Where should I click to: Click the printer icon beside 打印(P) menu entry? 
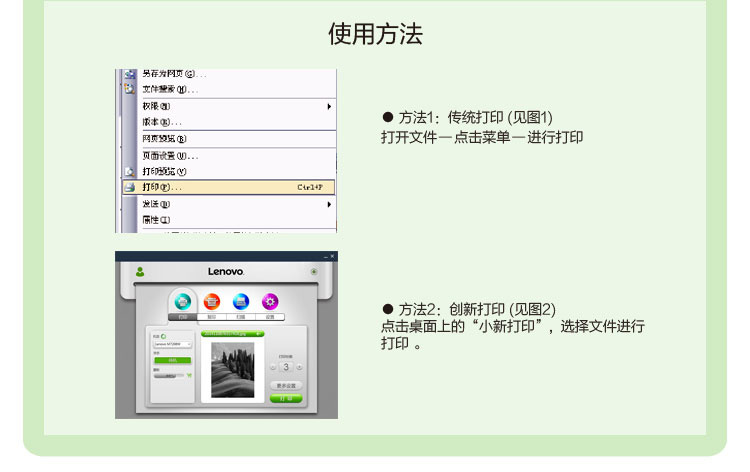point(128,187)
